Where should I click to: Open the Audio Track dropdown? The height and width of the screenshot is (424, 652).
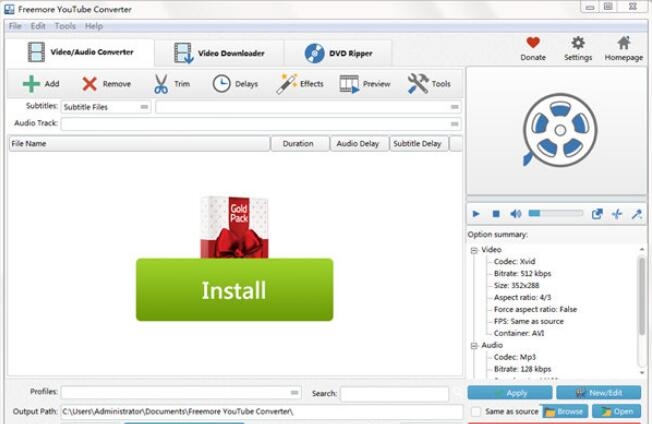pyautogui.click(x=261, y=123)
